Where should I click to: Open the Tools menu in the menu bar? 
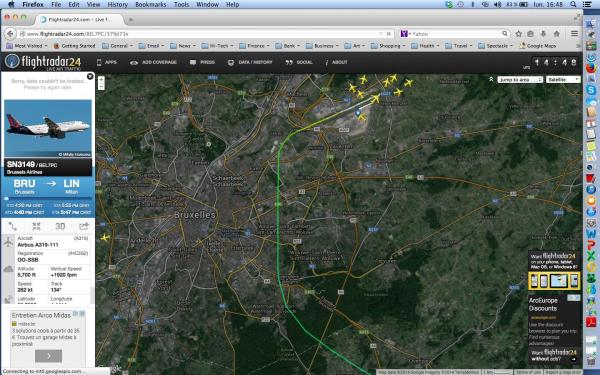(181, 4)
